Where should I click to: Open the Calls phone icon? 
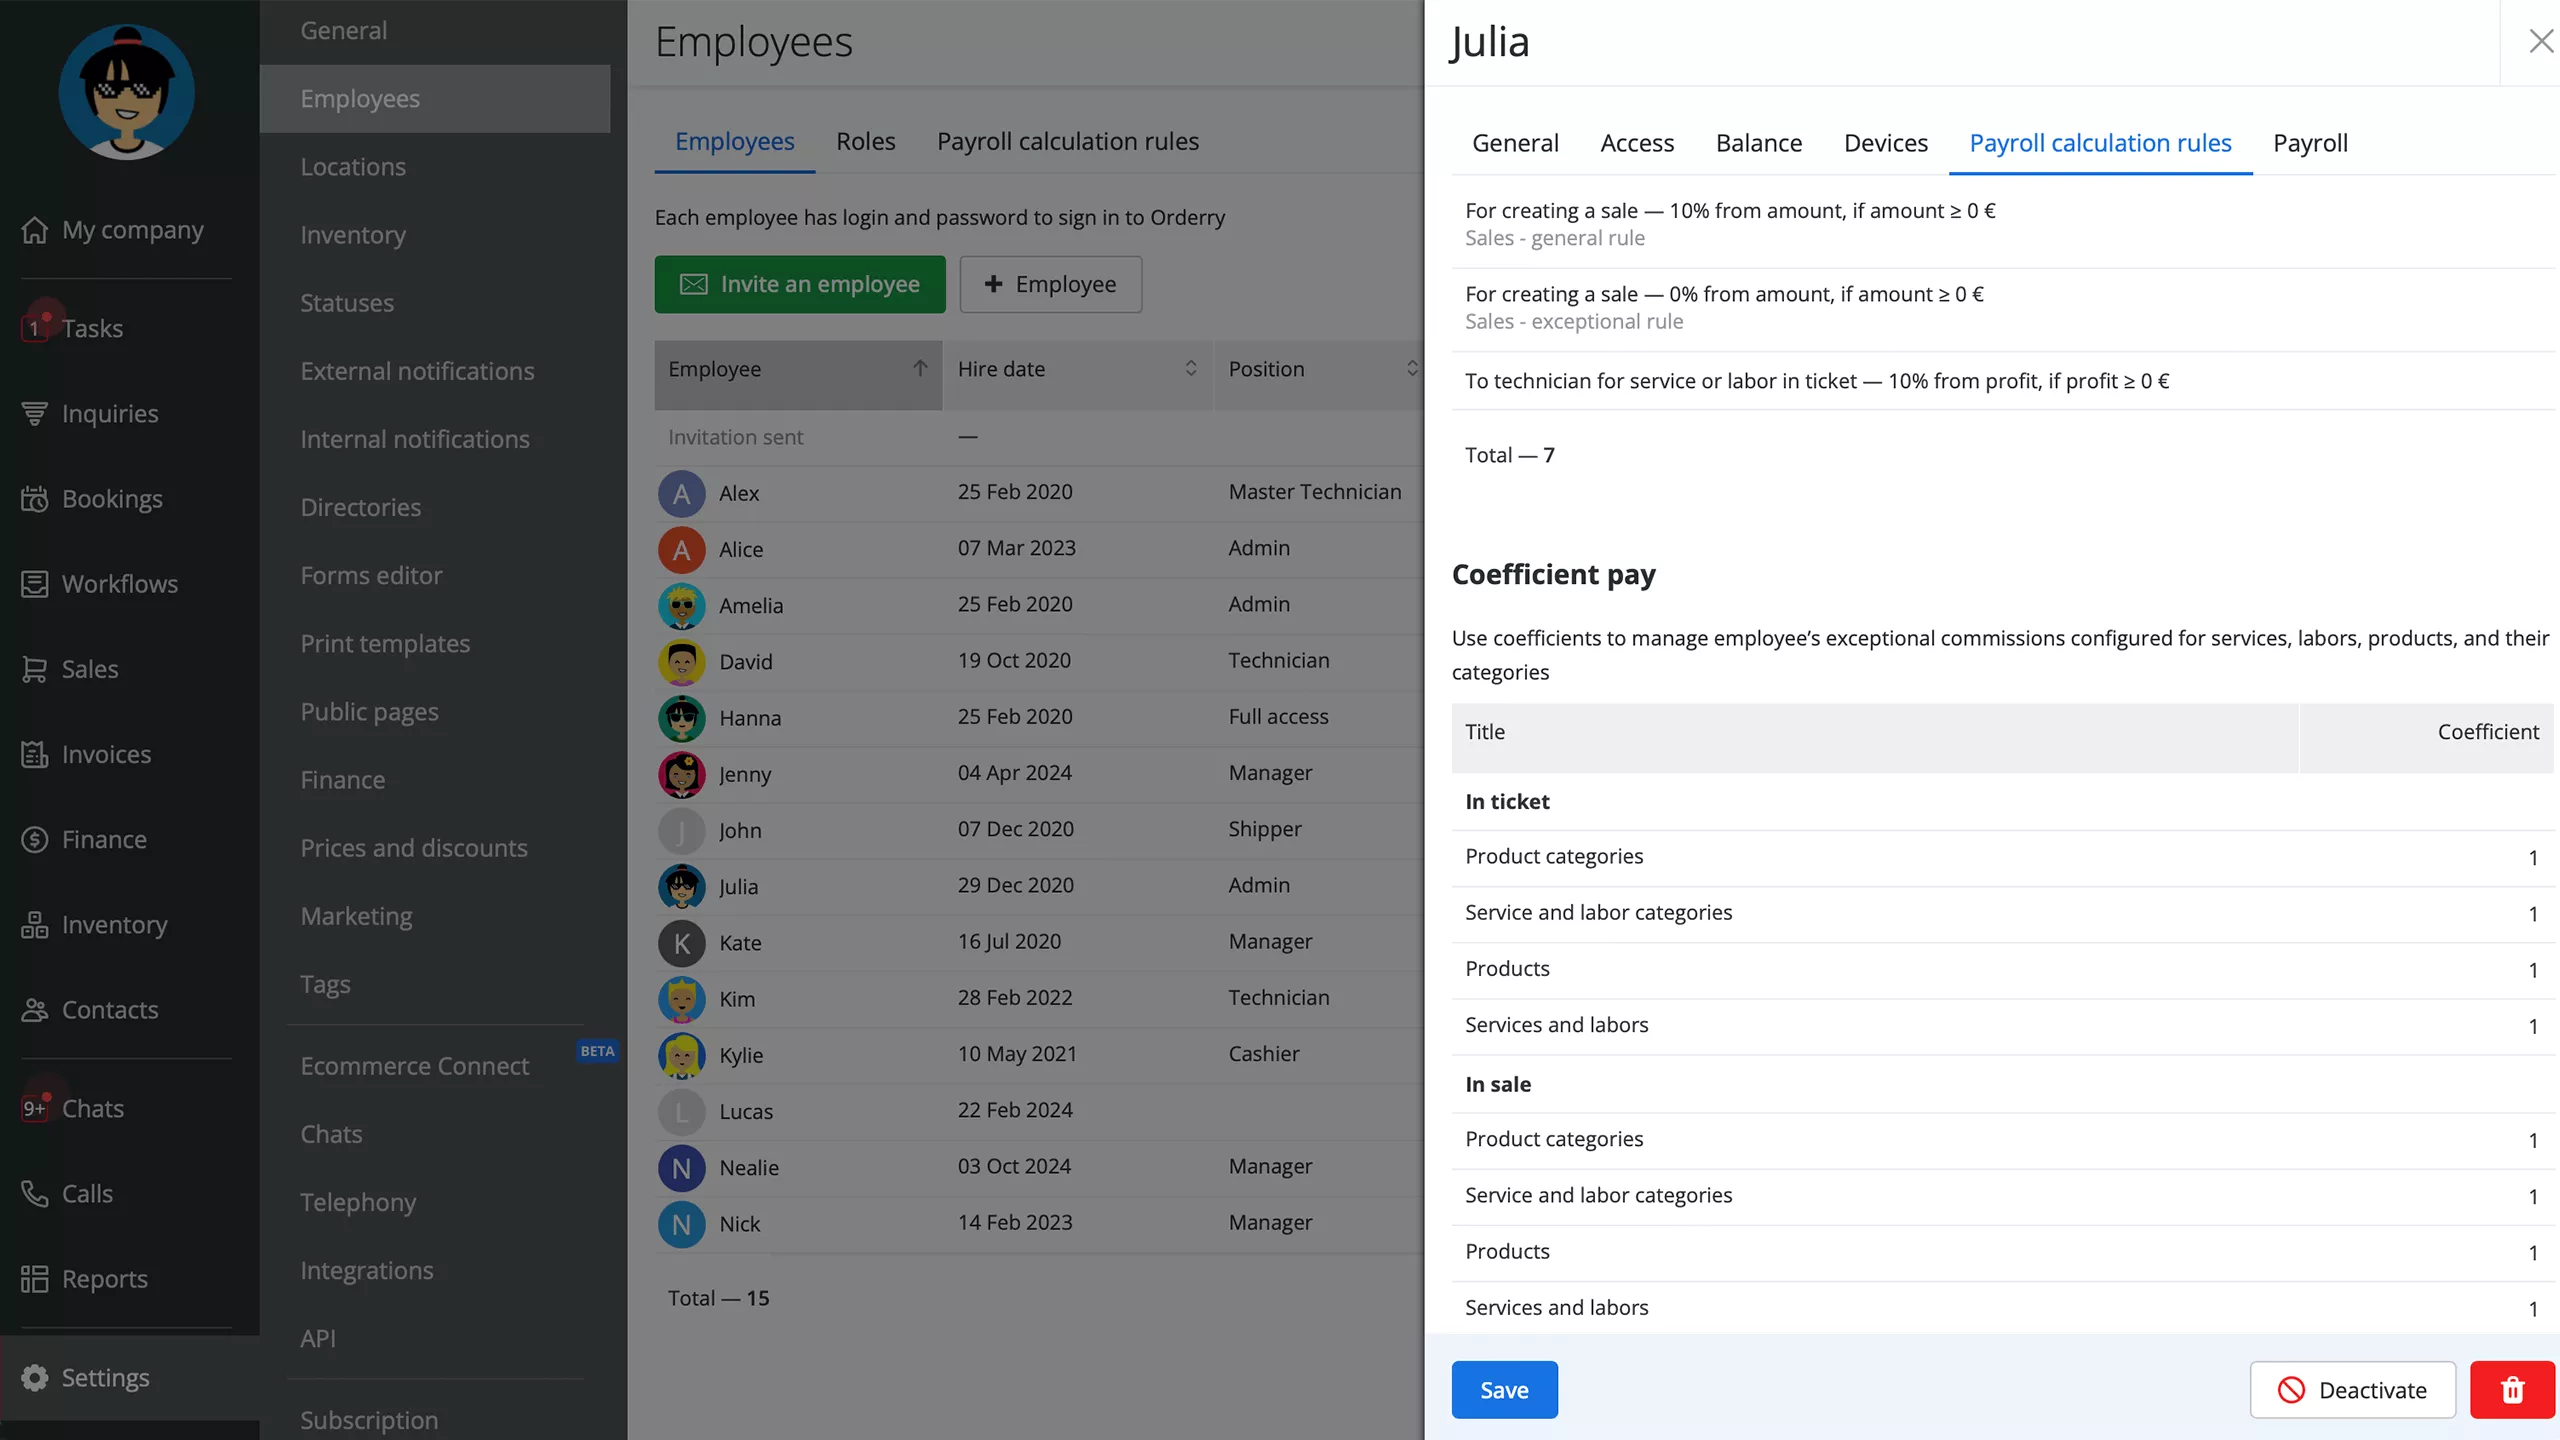35,1193
